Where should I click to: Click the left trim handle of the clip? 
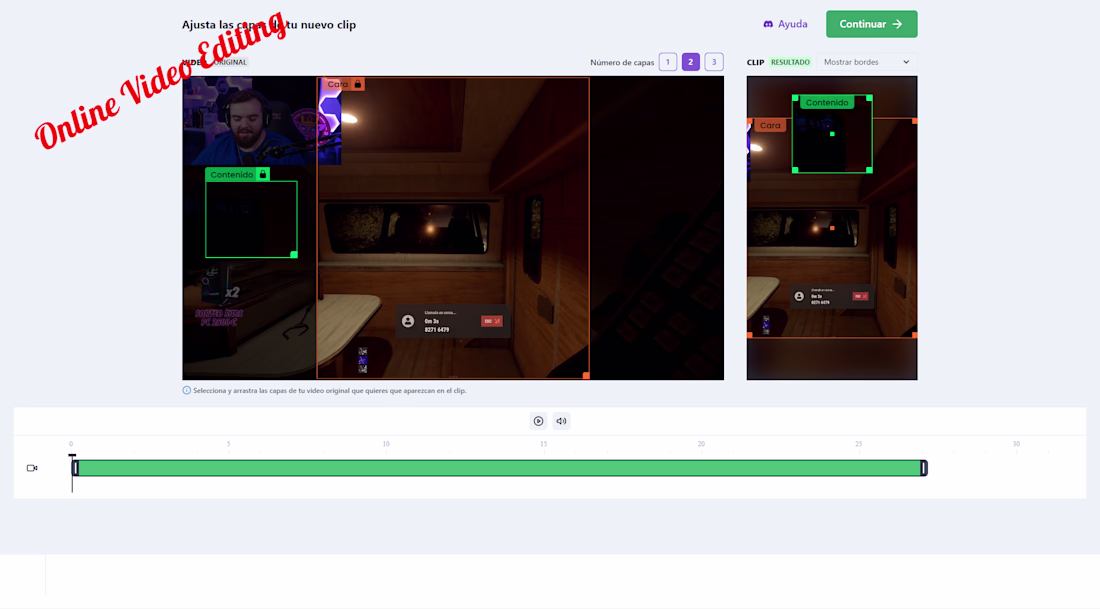[75, 468]
